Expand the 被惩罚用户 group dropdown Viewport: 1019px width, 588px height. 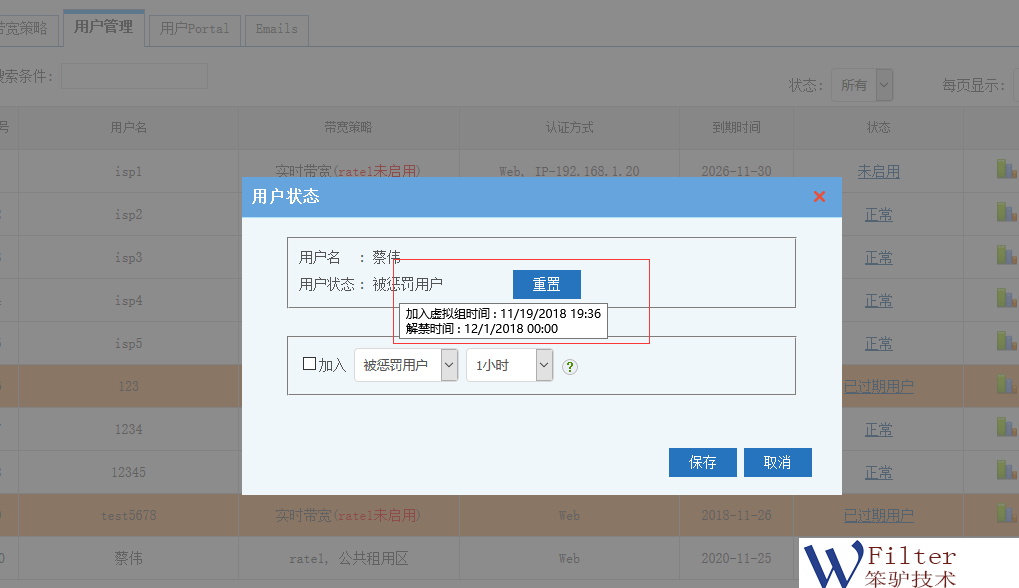pyautogui.click(x=406, y=365)
